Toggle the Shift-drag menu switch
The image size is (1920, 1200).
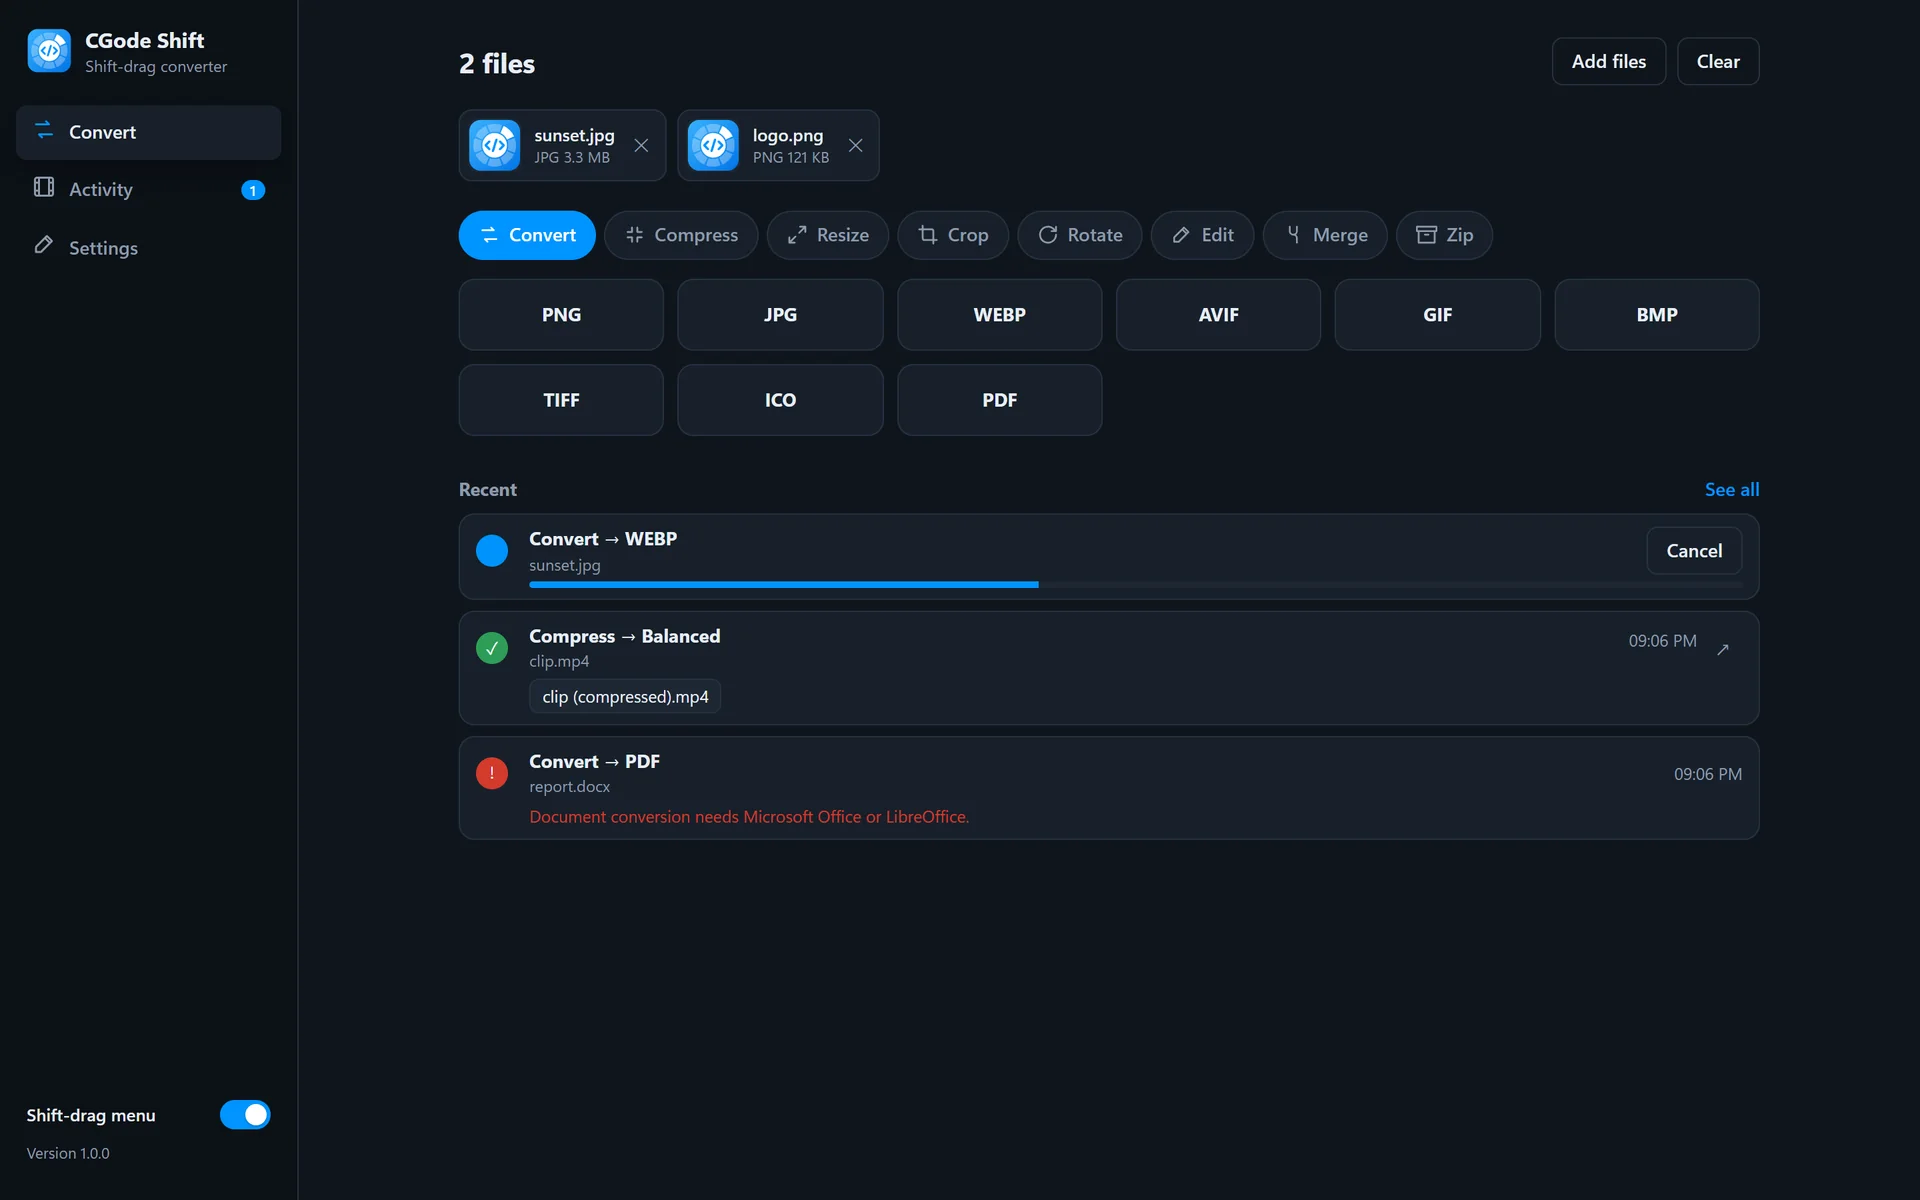[x=245, y=1115]
